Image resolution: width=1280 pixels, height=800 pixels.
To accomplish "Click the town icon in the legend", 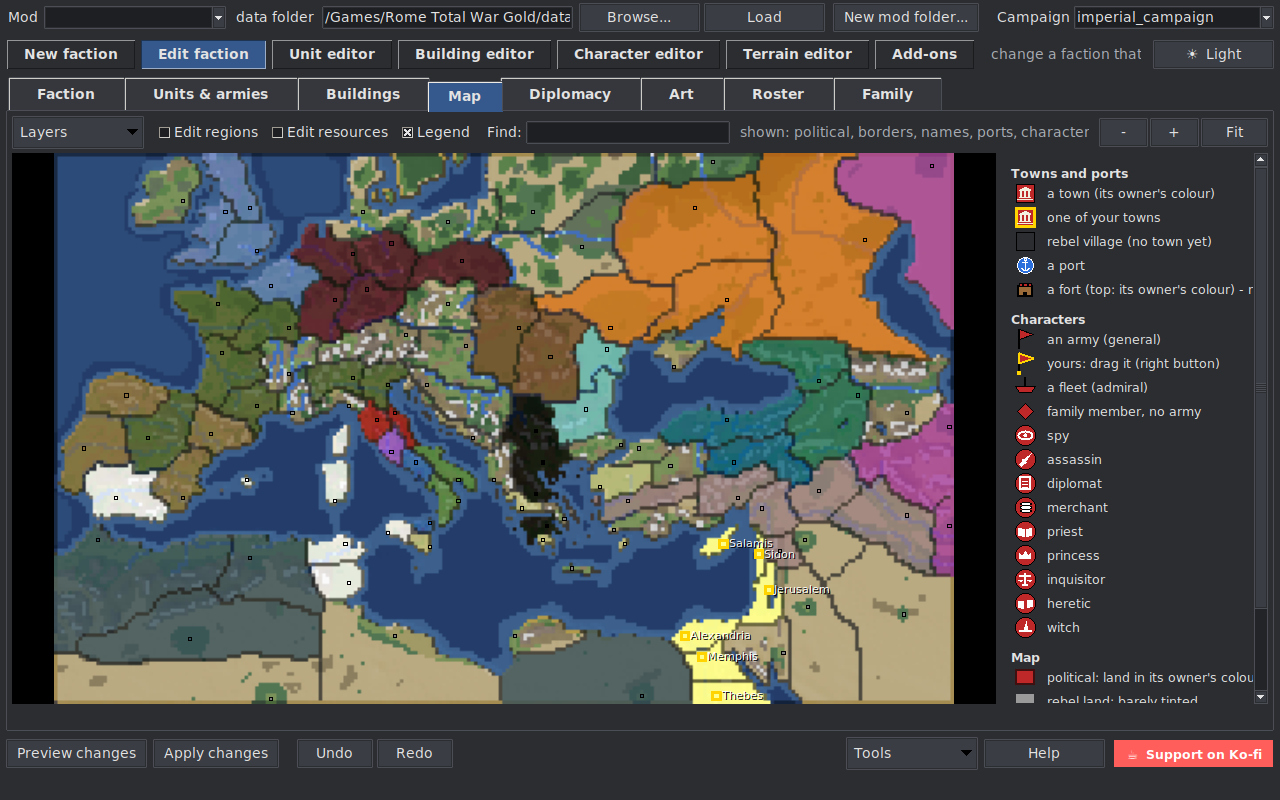I will click(x=1025, y=194).
